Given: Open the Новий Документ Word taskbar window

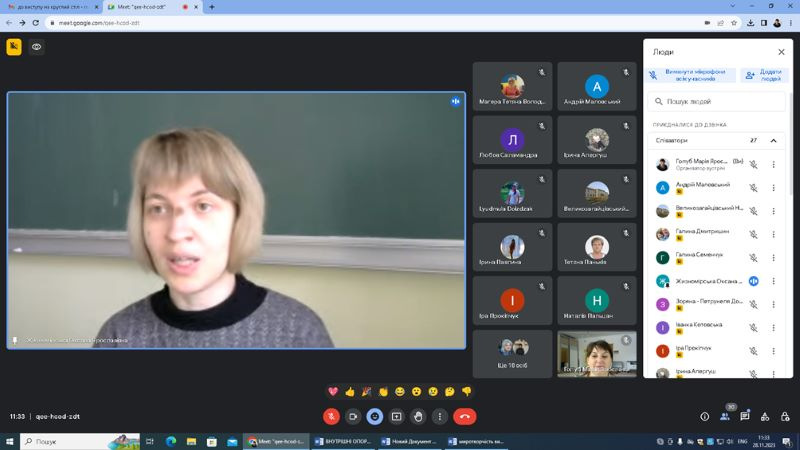Looking at the screenshot, I should coord(409,441).
